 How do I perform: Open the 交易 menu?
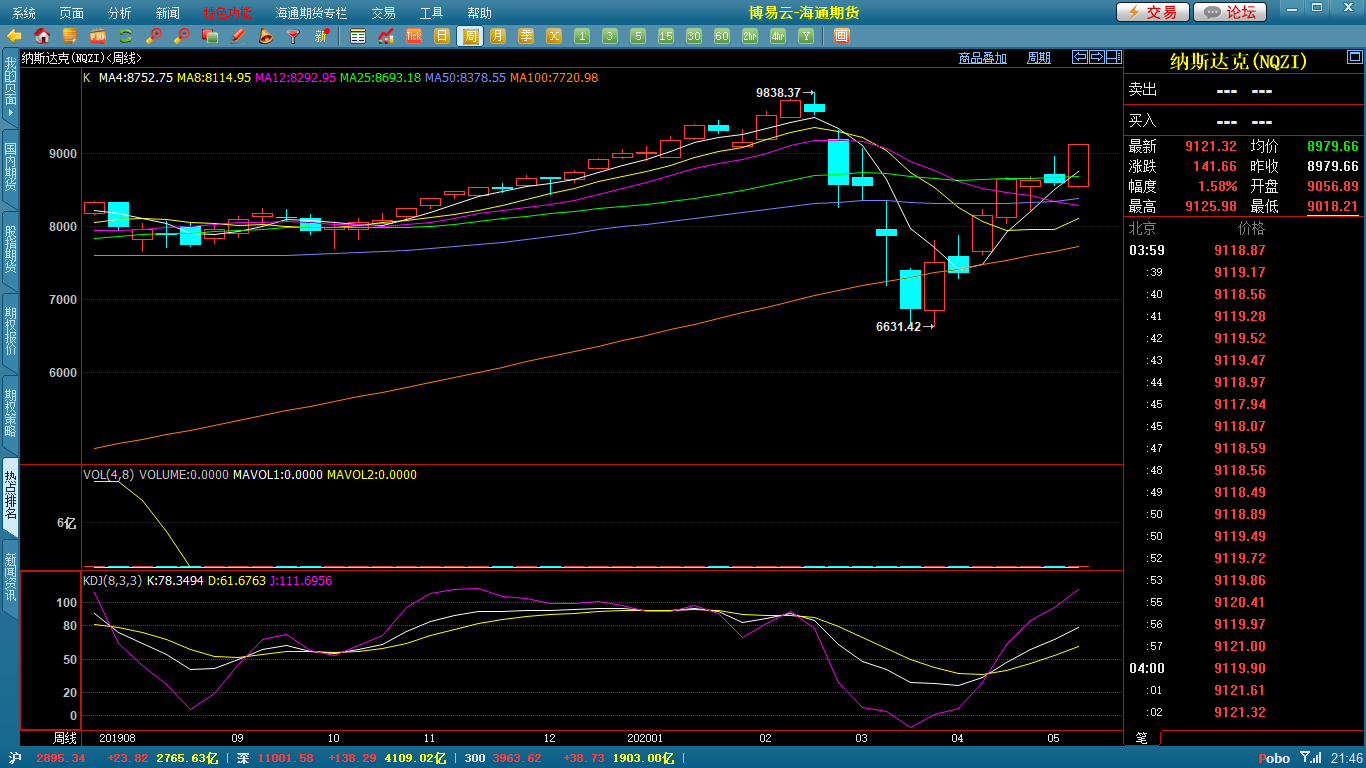pyautogui.click(x=384, y=13)
